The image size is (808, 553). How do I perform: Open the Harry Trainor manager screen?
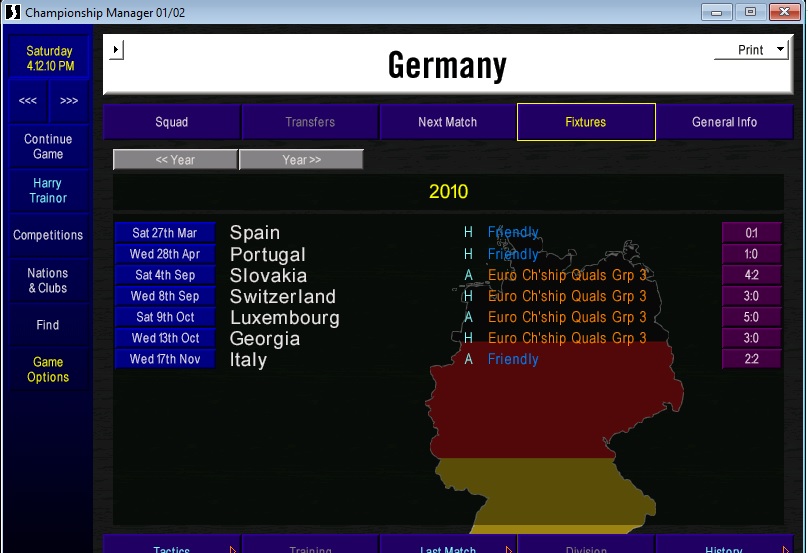point(48,191)
